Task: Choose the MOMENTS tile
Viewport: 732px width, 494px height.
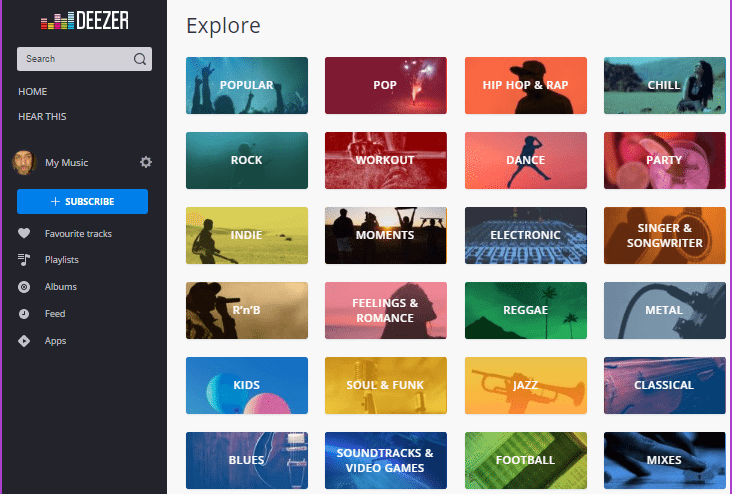Action: [x=386, y=235]
